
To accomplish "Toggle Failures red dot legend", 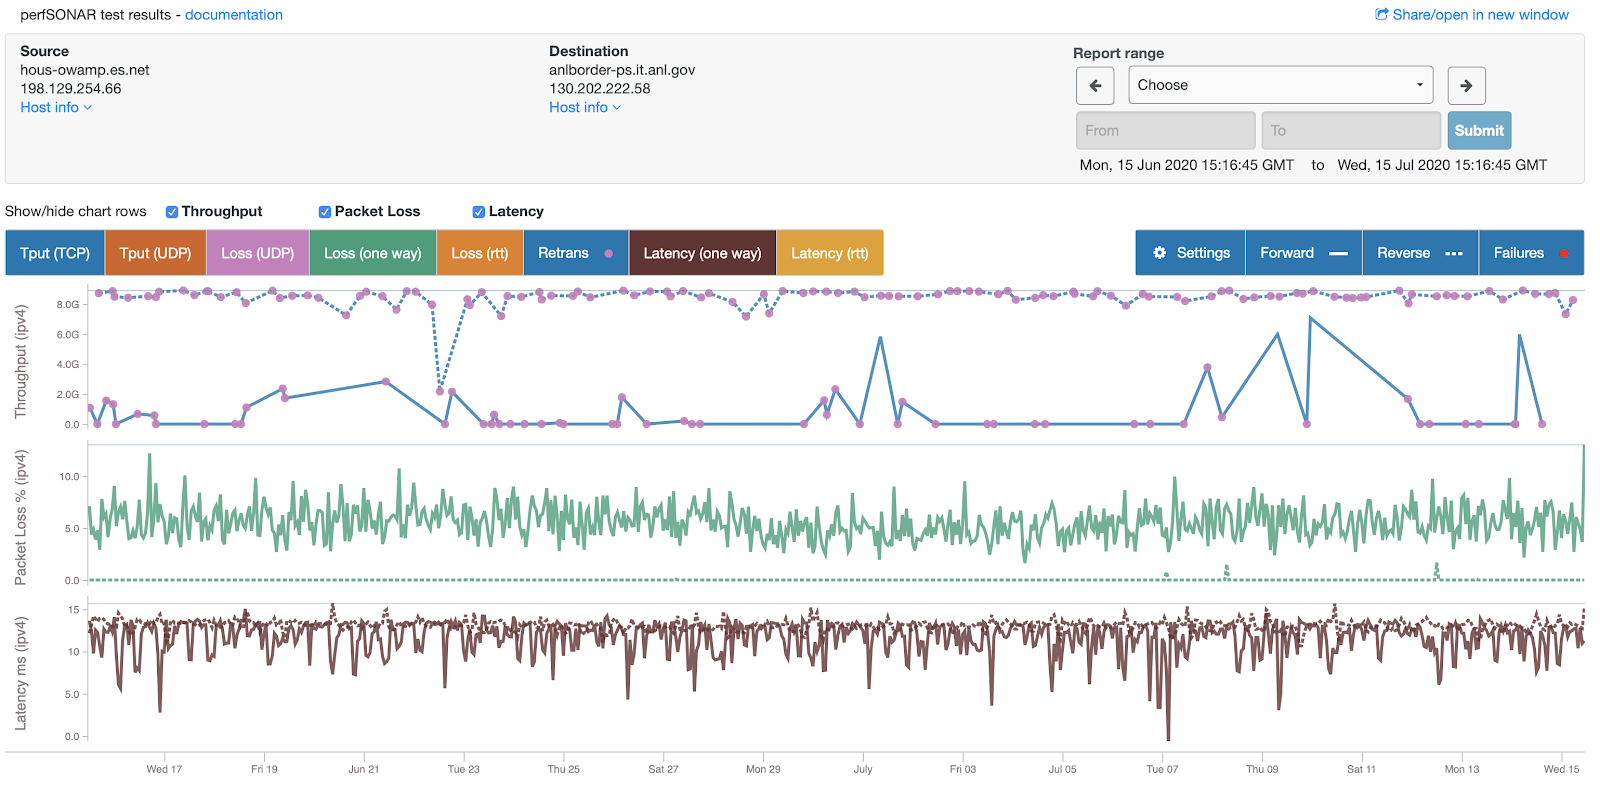I will 1531,253.
